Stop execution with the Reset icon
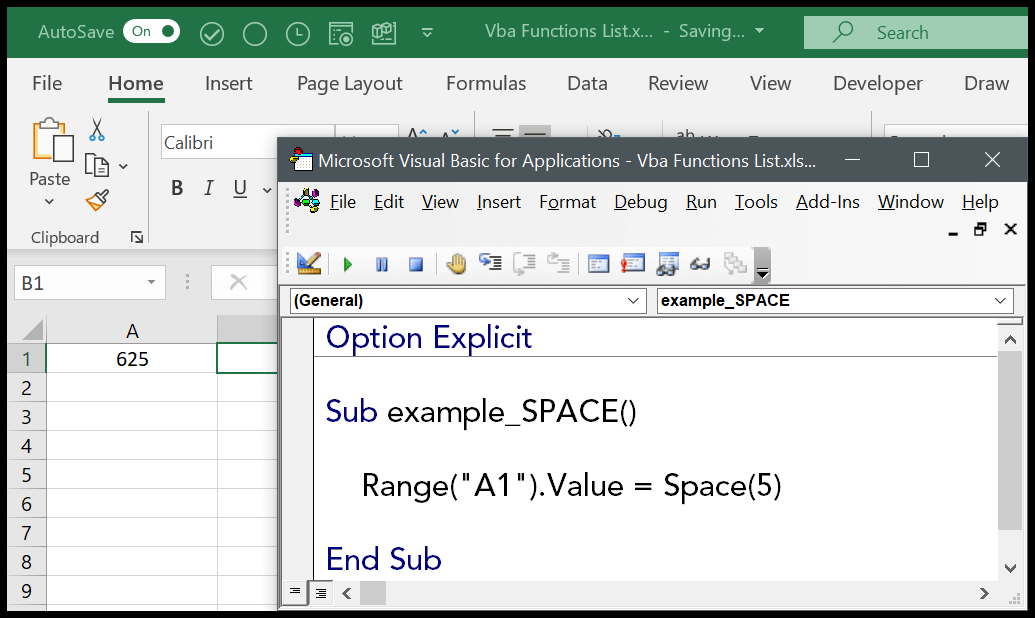1035x618 pixels. click(414, 263)
